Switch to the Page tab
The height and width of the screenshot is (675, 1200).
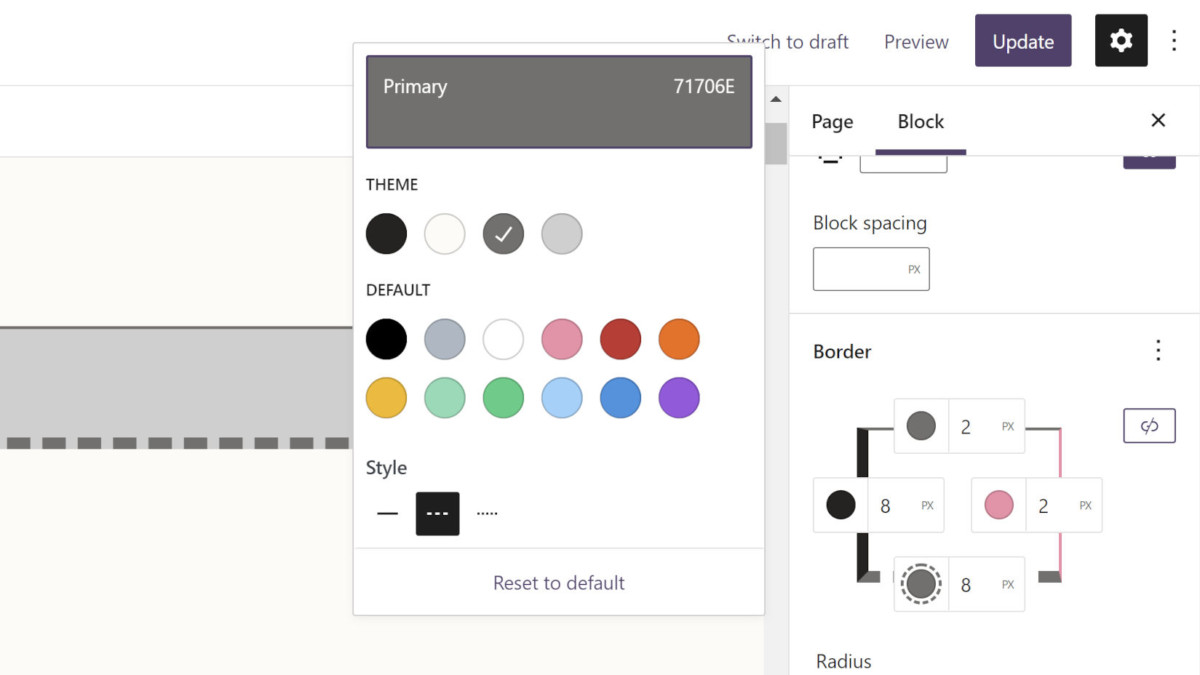[x=831, y=121]
